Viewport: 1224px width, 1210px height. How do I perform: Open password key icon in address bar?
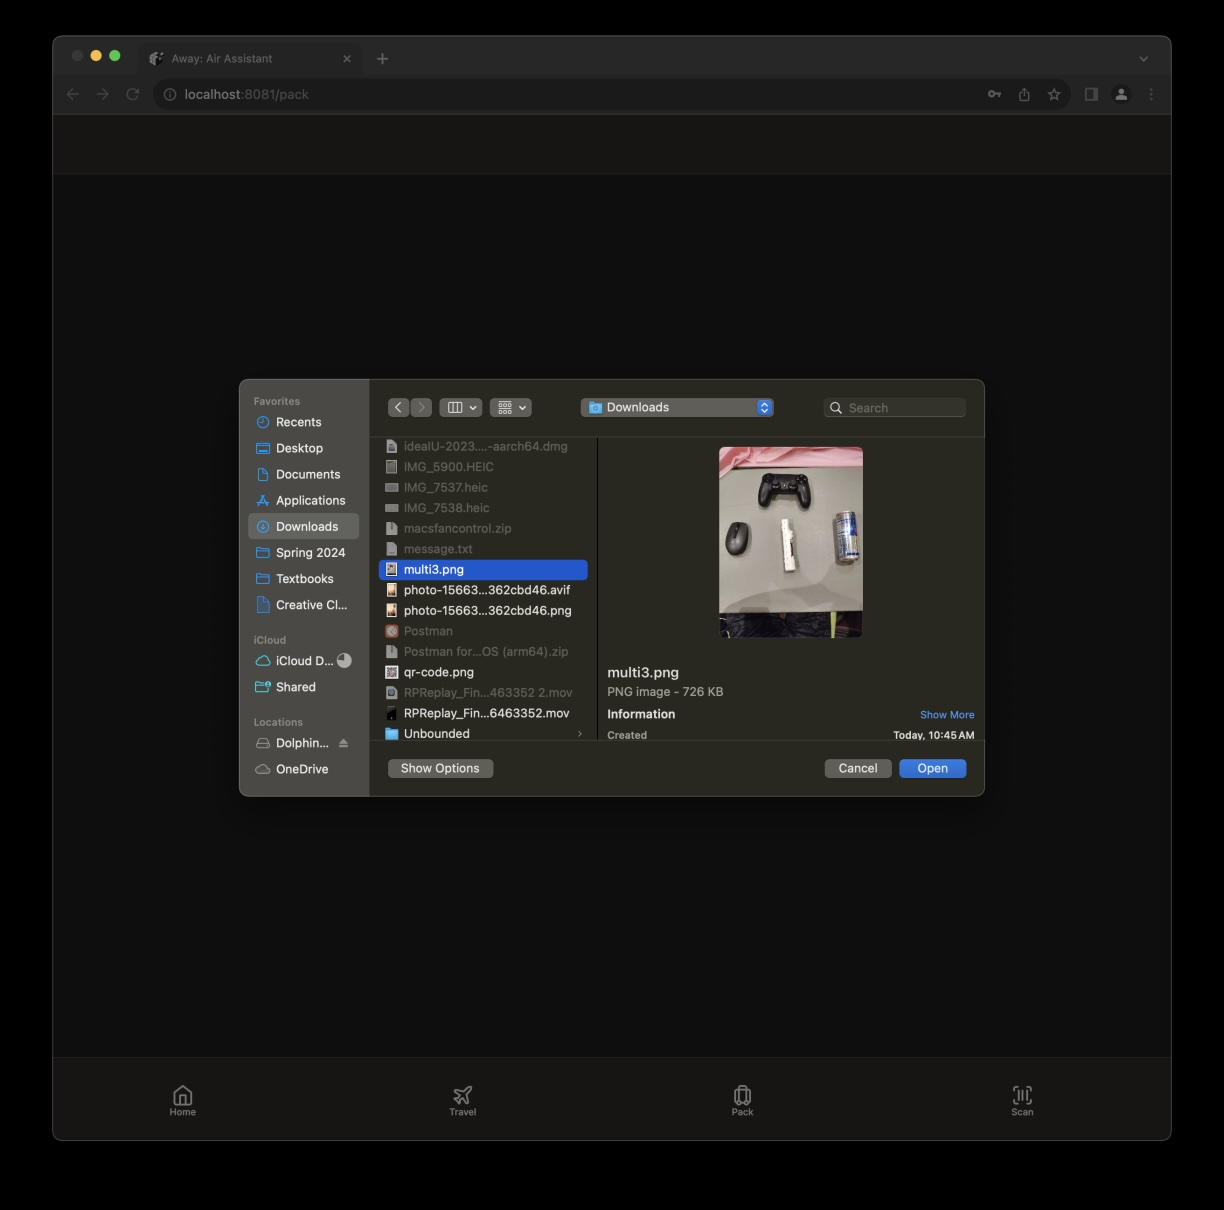click(x=994, y=94)
